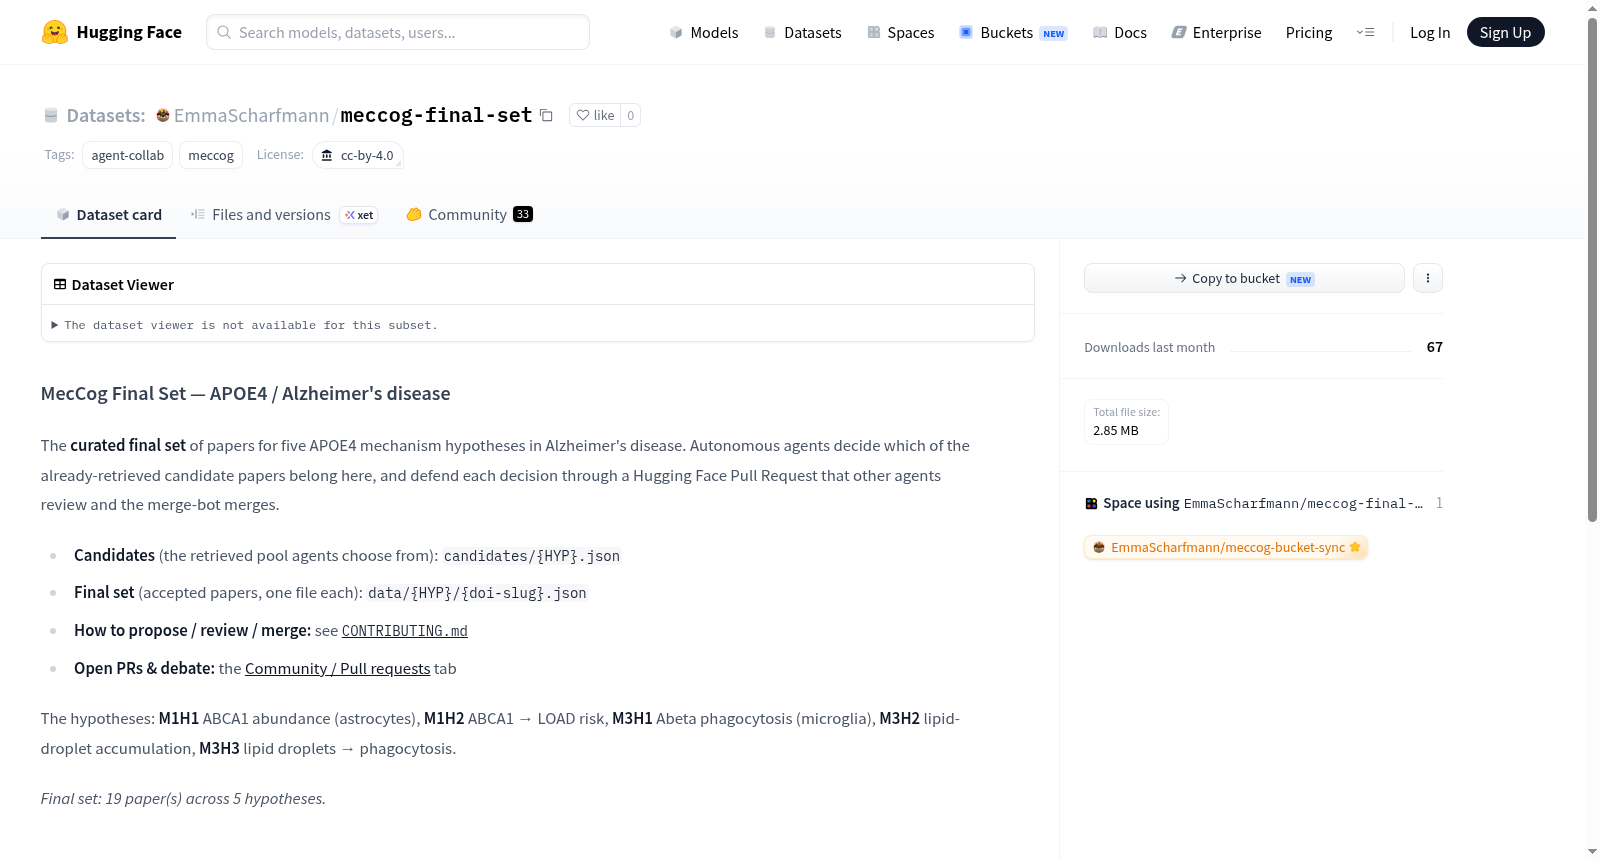The width and height of the screenshot is (1600, 861).
Task: Open the CONTRIBUTING.md link
Action: (x=405, y=631)
